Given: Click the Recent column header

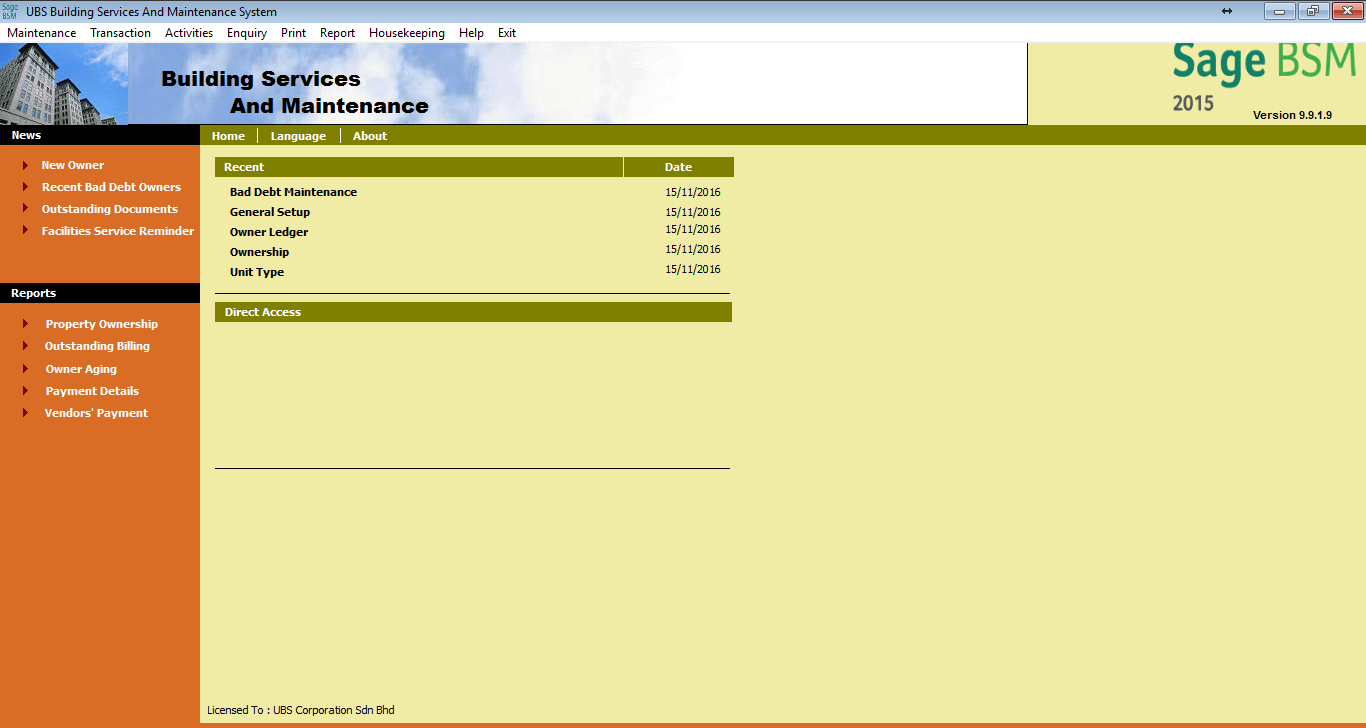Looking at the screenshot, I should [x=419, y=167].
